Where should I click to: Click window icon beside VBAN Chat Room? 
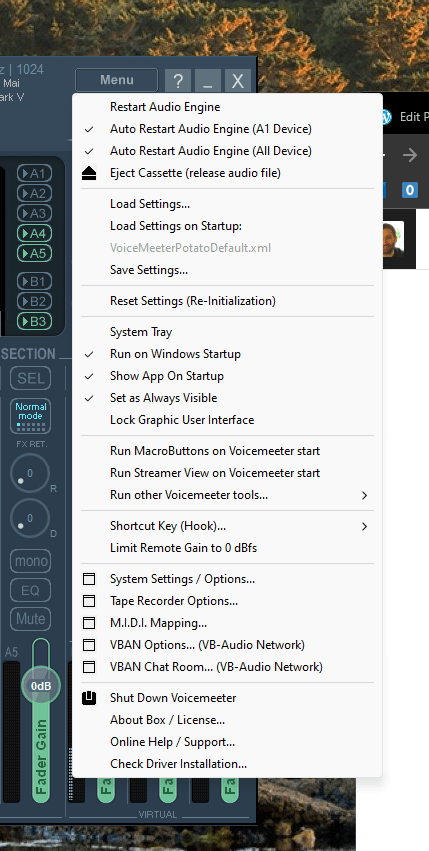pos(89,666)
